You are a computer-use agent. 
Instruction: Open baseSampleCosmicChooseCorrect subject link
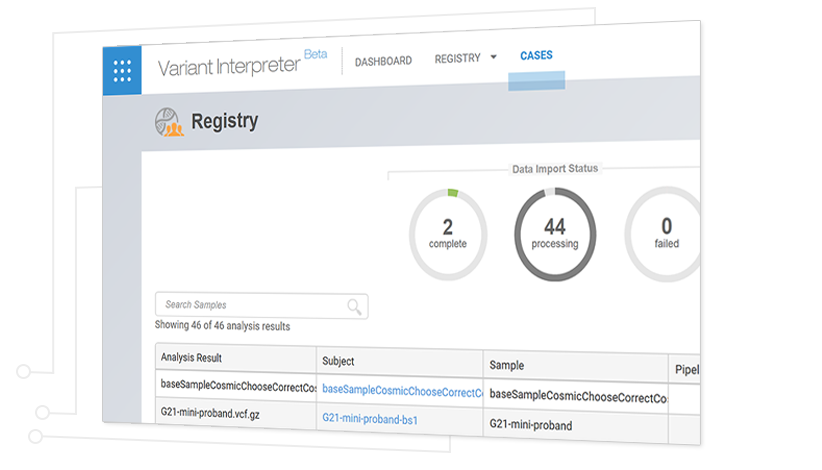tap(401, 390)
